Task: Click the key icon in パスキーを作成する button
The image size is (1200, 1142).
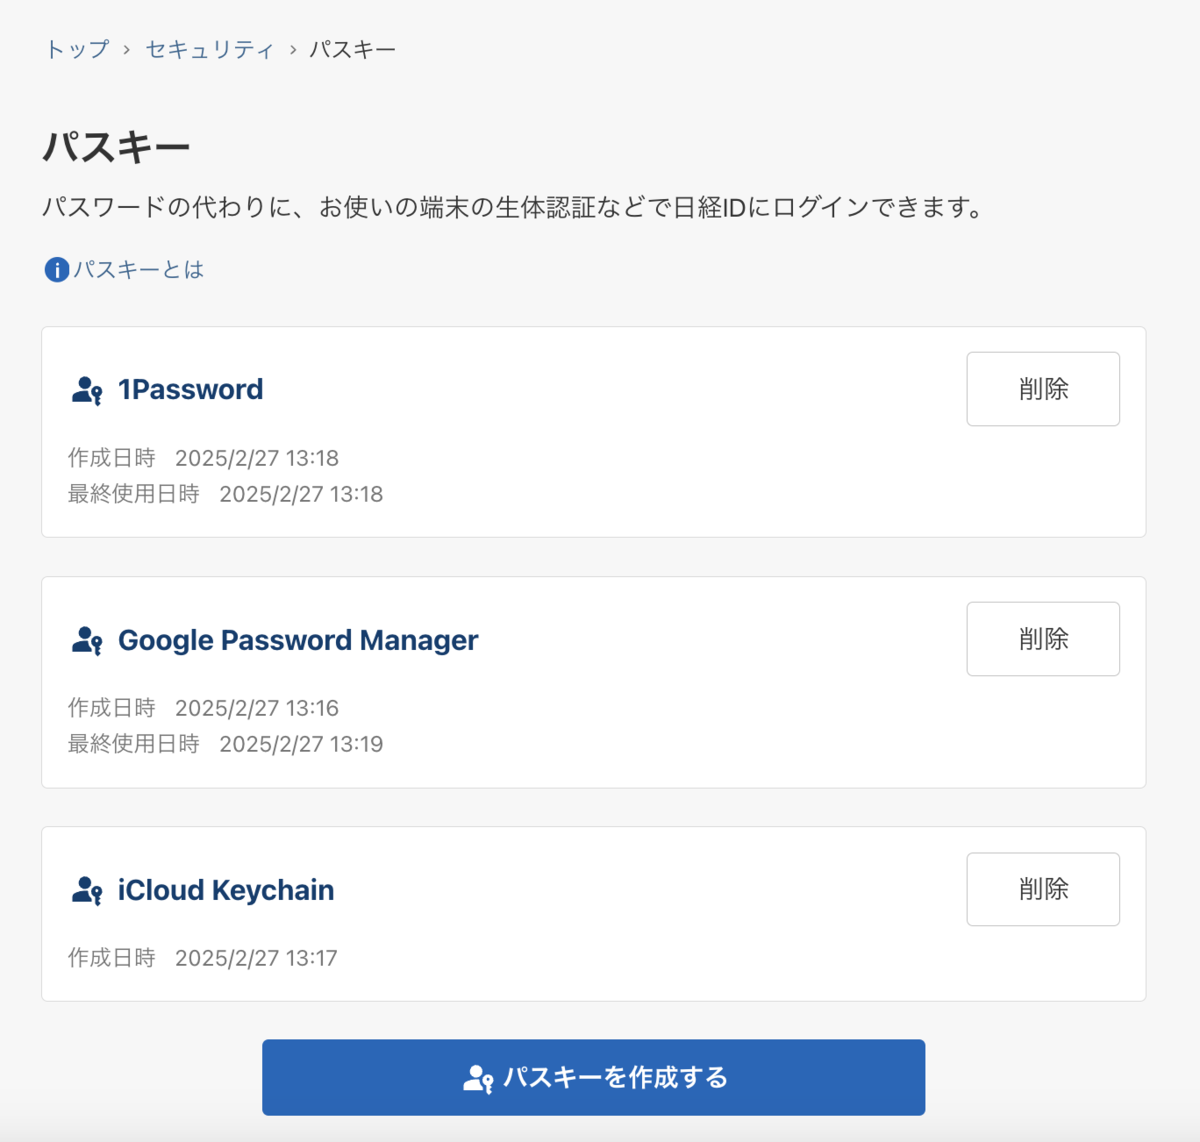Action: (478, 1078)
